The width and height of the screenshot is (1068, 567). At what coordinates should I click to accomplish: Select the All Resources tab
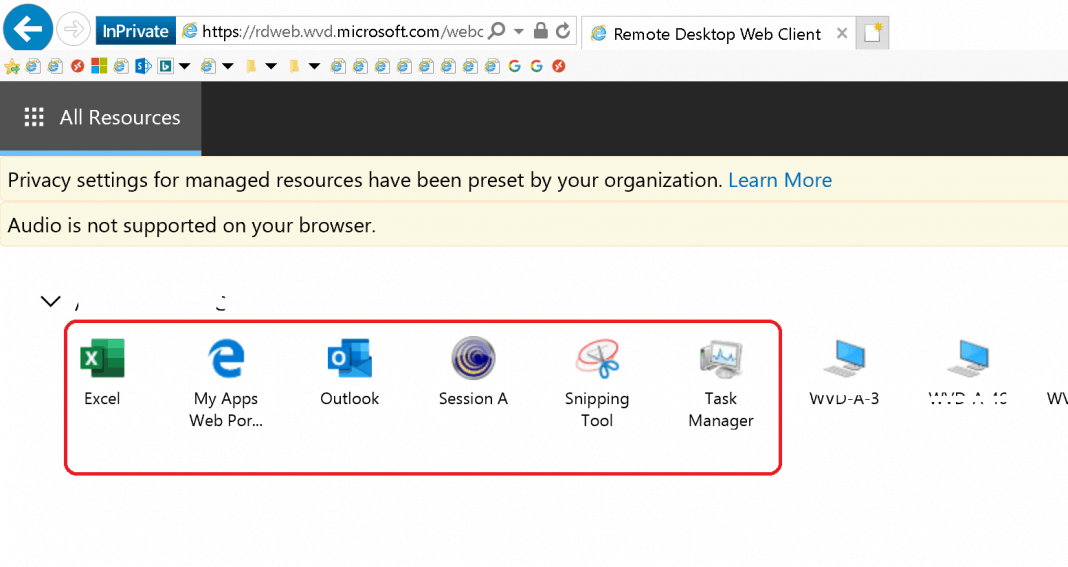[101, 118]
